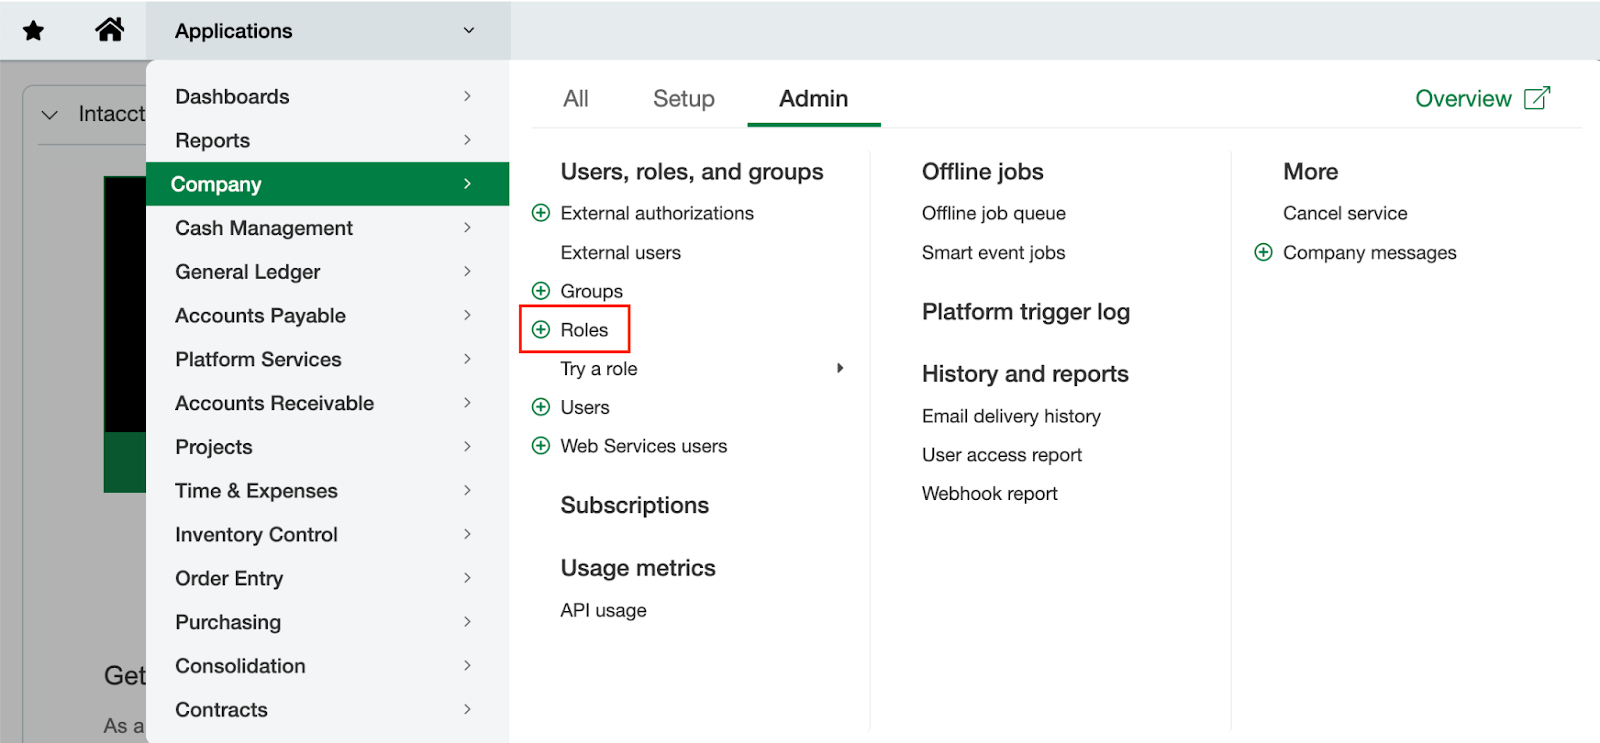This screenshot has height=743, width=1600.
Task: Expand Reports submenu arrow
Action: pyautogui.click(x=467, y=140)
